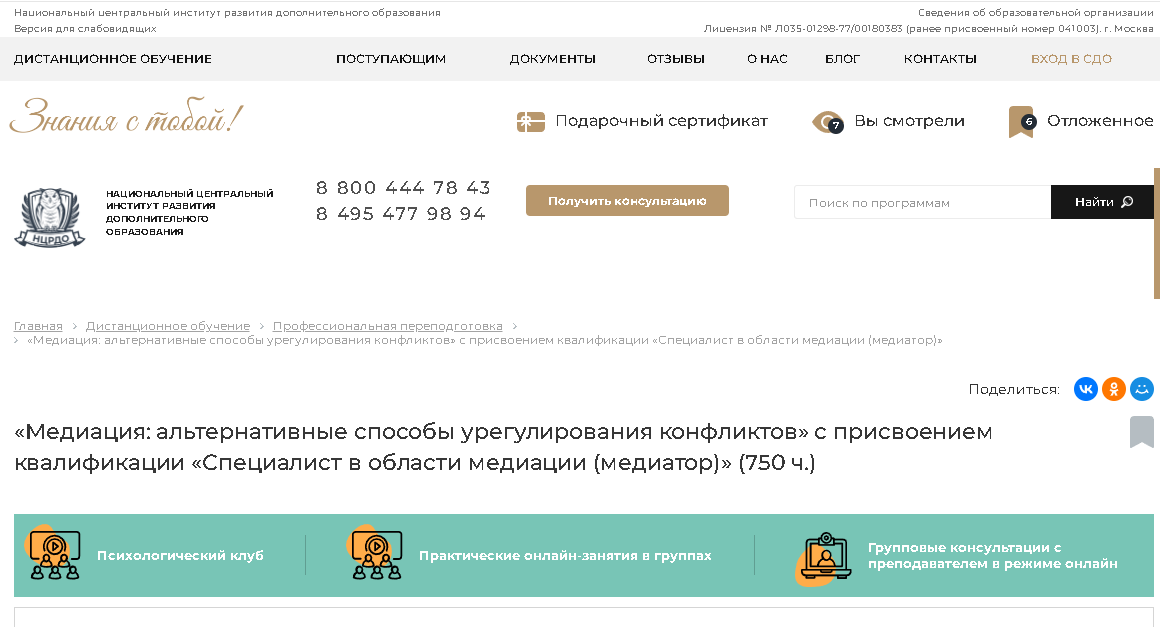Go to the Документы menu item

tap(553, 59)
